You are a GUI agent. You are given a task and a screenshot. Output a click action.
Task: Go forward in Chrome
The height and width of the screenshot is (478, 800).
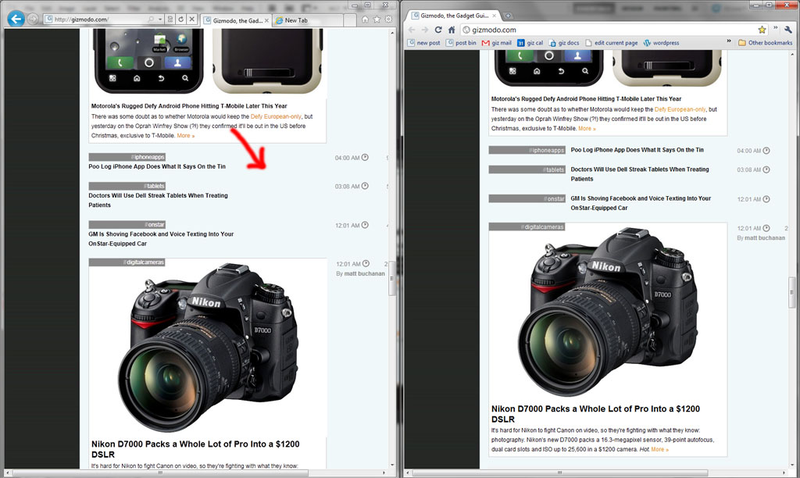click(x=425, y=30)
